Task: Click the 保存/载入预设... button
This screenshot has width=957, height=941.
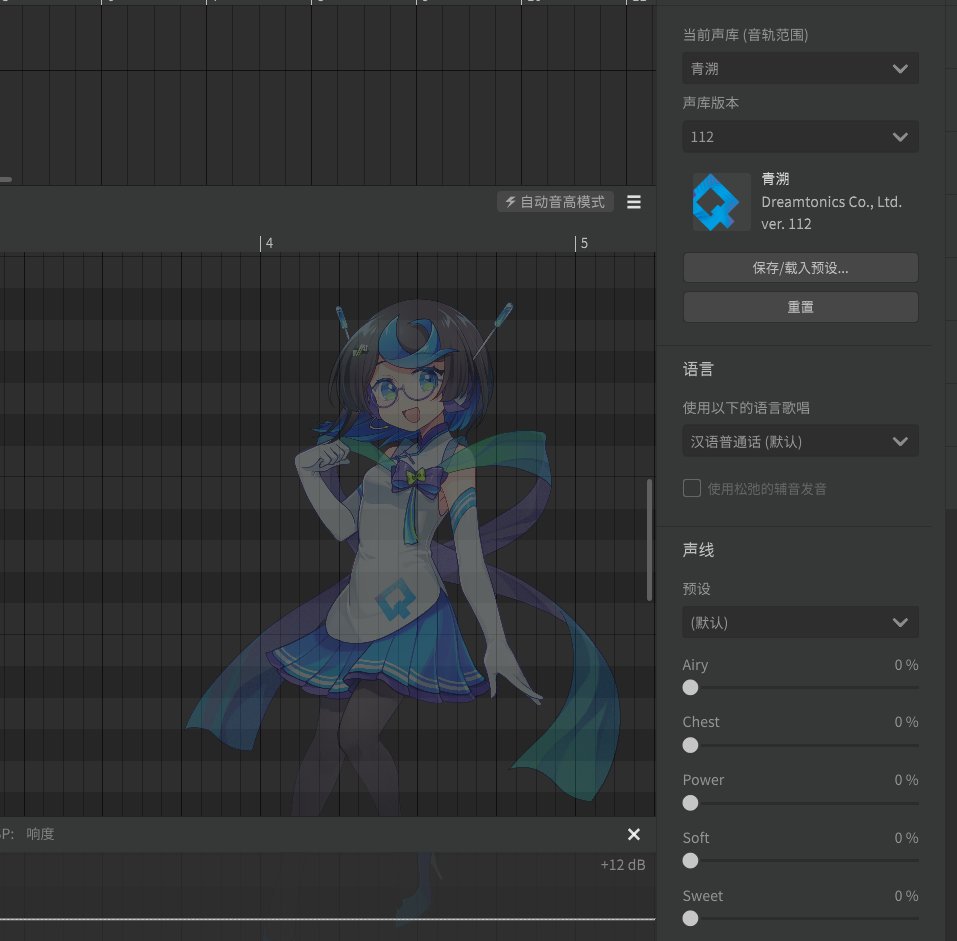Action: click(800, 268)
